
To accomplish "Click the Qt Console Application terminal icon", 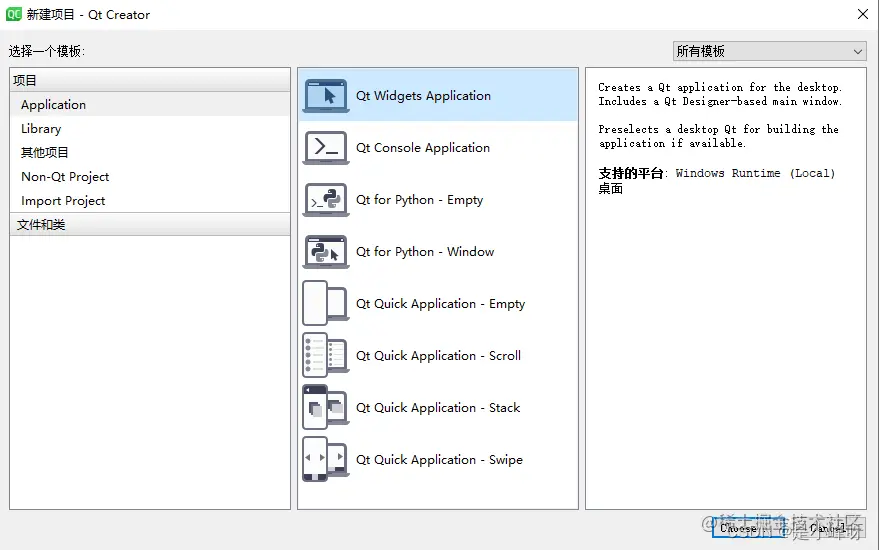I will click(x=326, y=148).
